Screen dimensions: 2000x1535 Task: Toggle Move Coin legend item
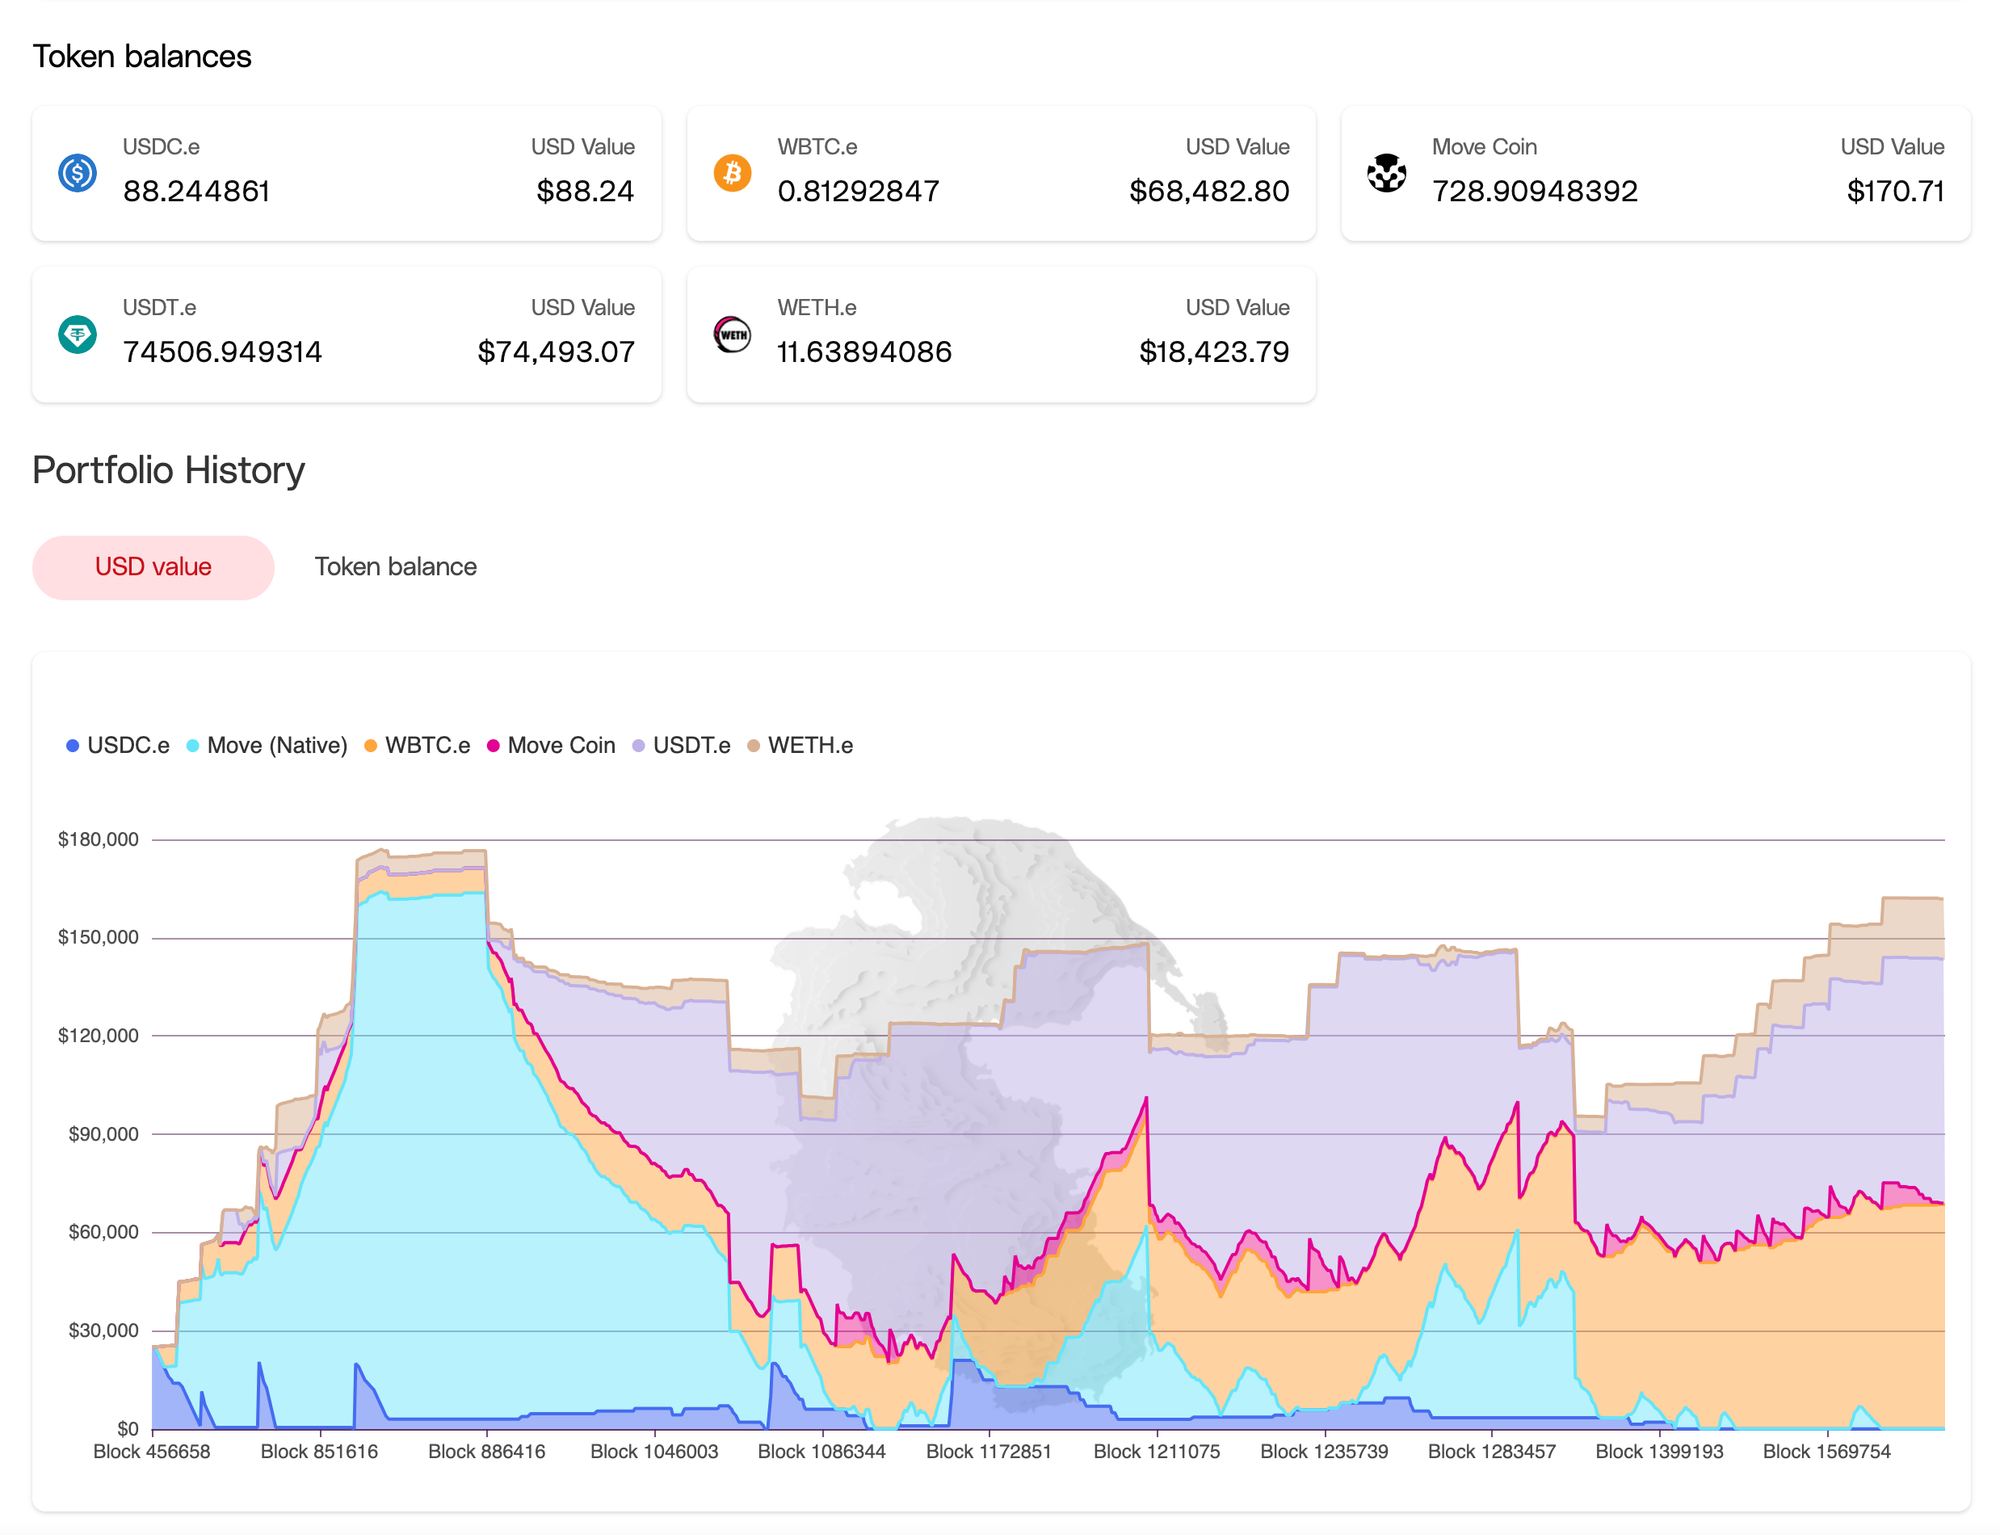pyautogui.click(x=560, y=746)
